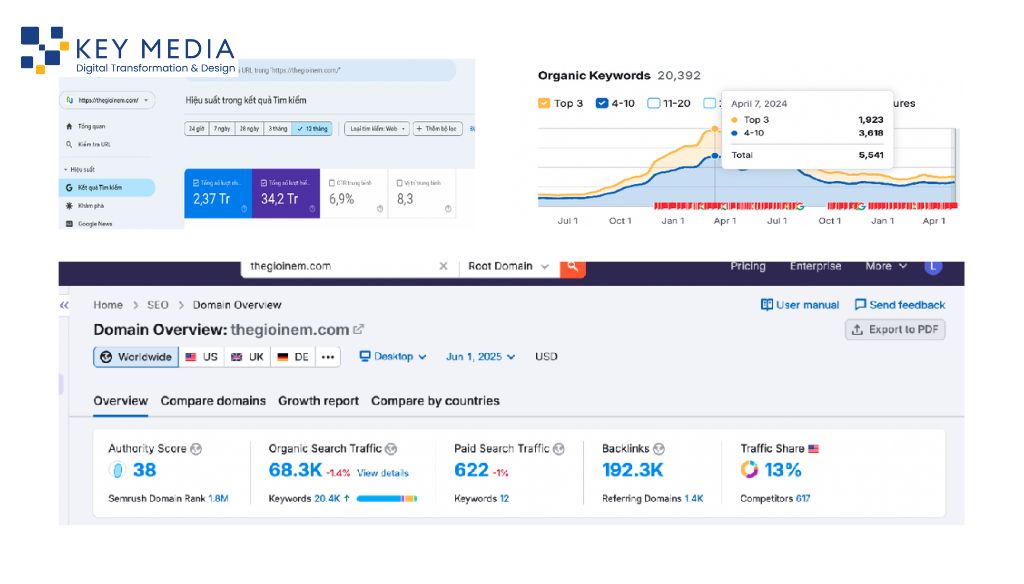Select the 3 tháng date range

[278, 129]
